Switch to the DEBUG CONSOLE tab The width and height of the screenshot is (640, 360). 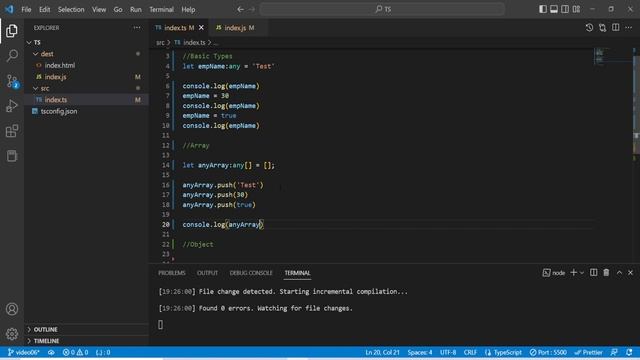tap(251, 273)
